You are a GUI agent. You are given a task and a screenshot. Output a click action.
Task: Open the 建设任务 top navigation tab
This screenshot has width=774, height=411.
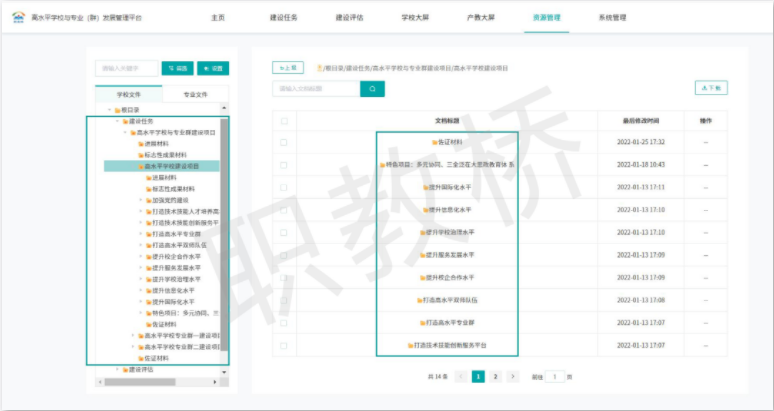click(x=284, y=18)
